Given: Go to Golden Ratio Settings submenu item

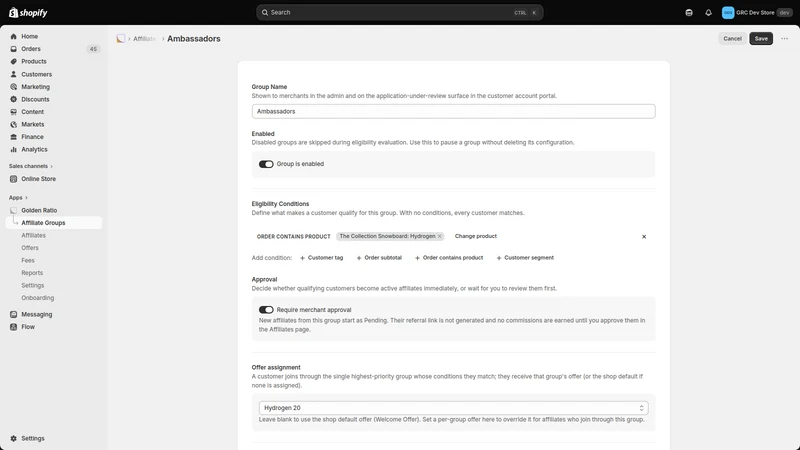Looking at the screenshot, I should point(33,285).
